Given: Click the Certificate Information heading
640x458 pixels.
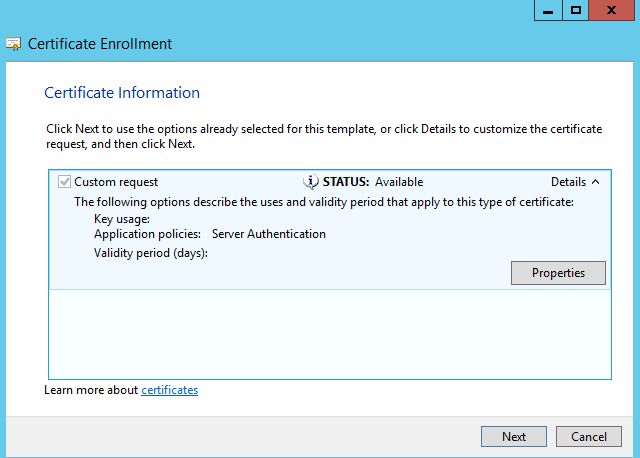Looking at the screenshot, I should pyautogui.click(x=122, y=93).
